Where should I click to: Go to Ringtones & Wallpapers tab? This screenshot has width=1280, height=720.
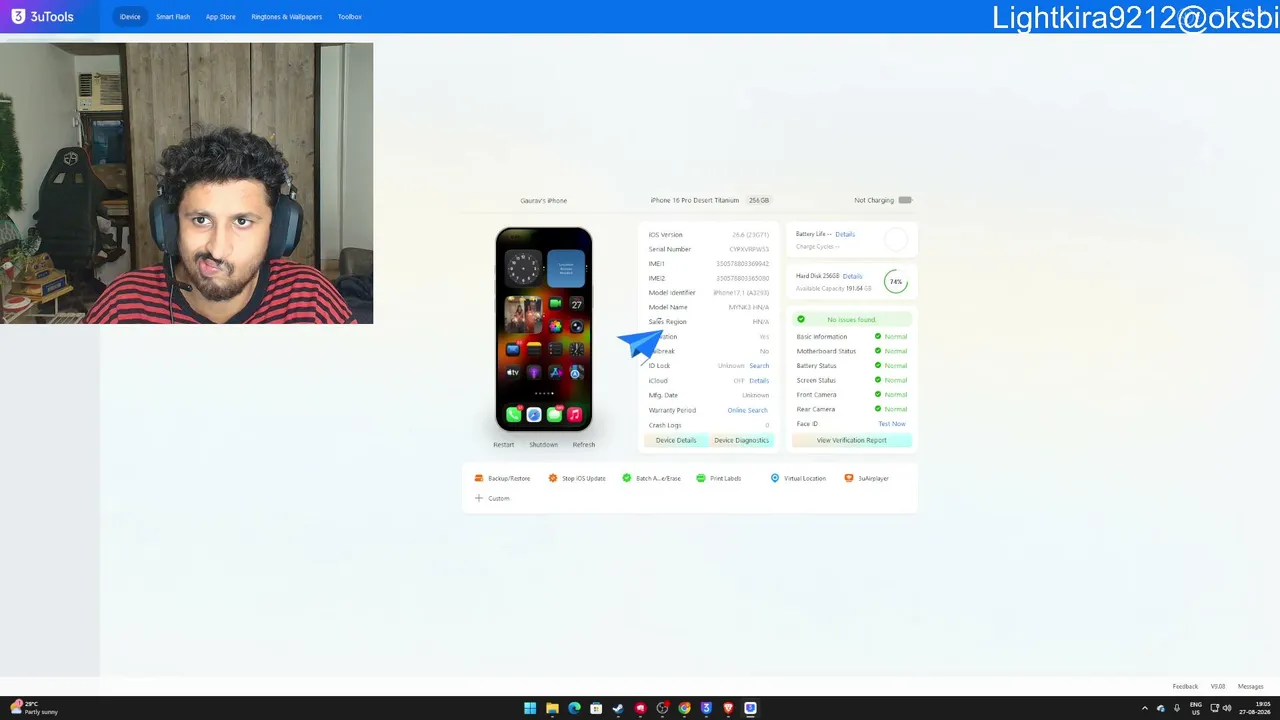click(287, 17)
